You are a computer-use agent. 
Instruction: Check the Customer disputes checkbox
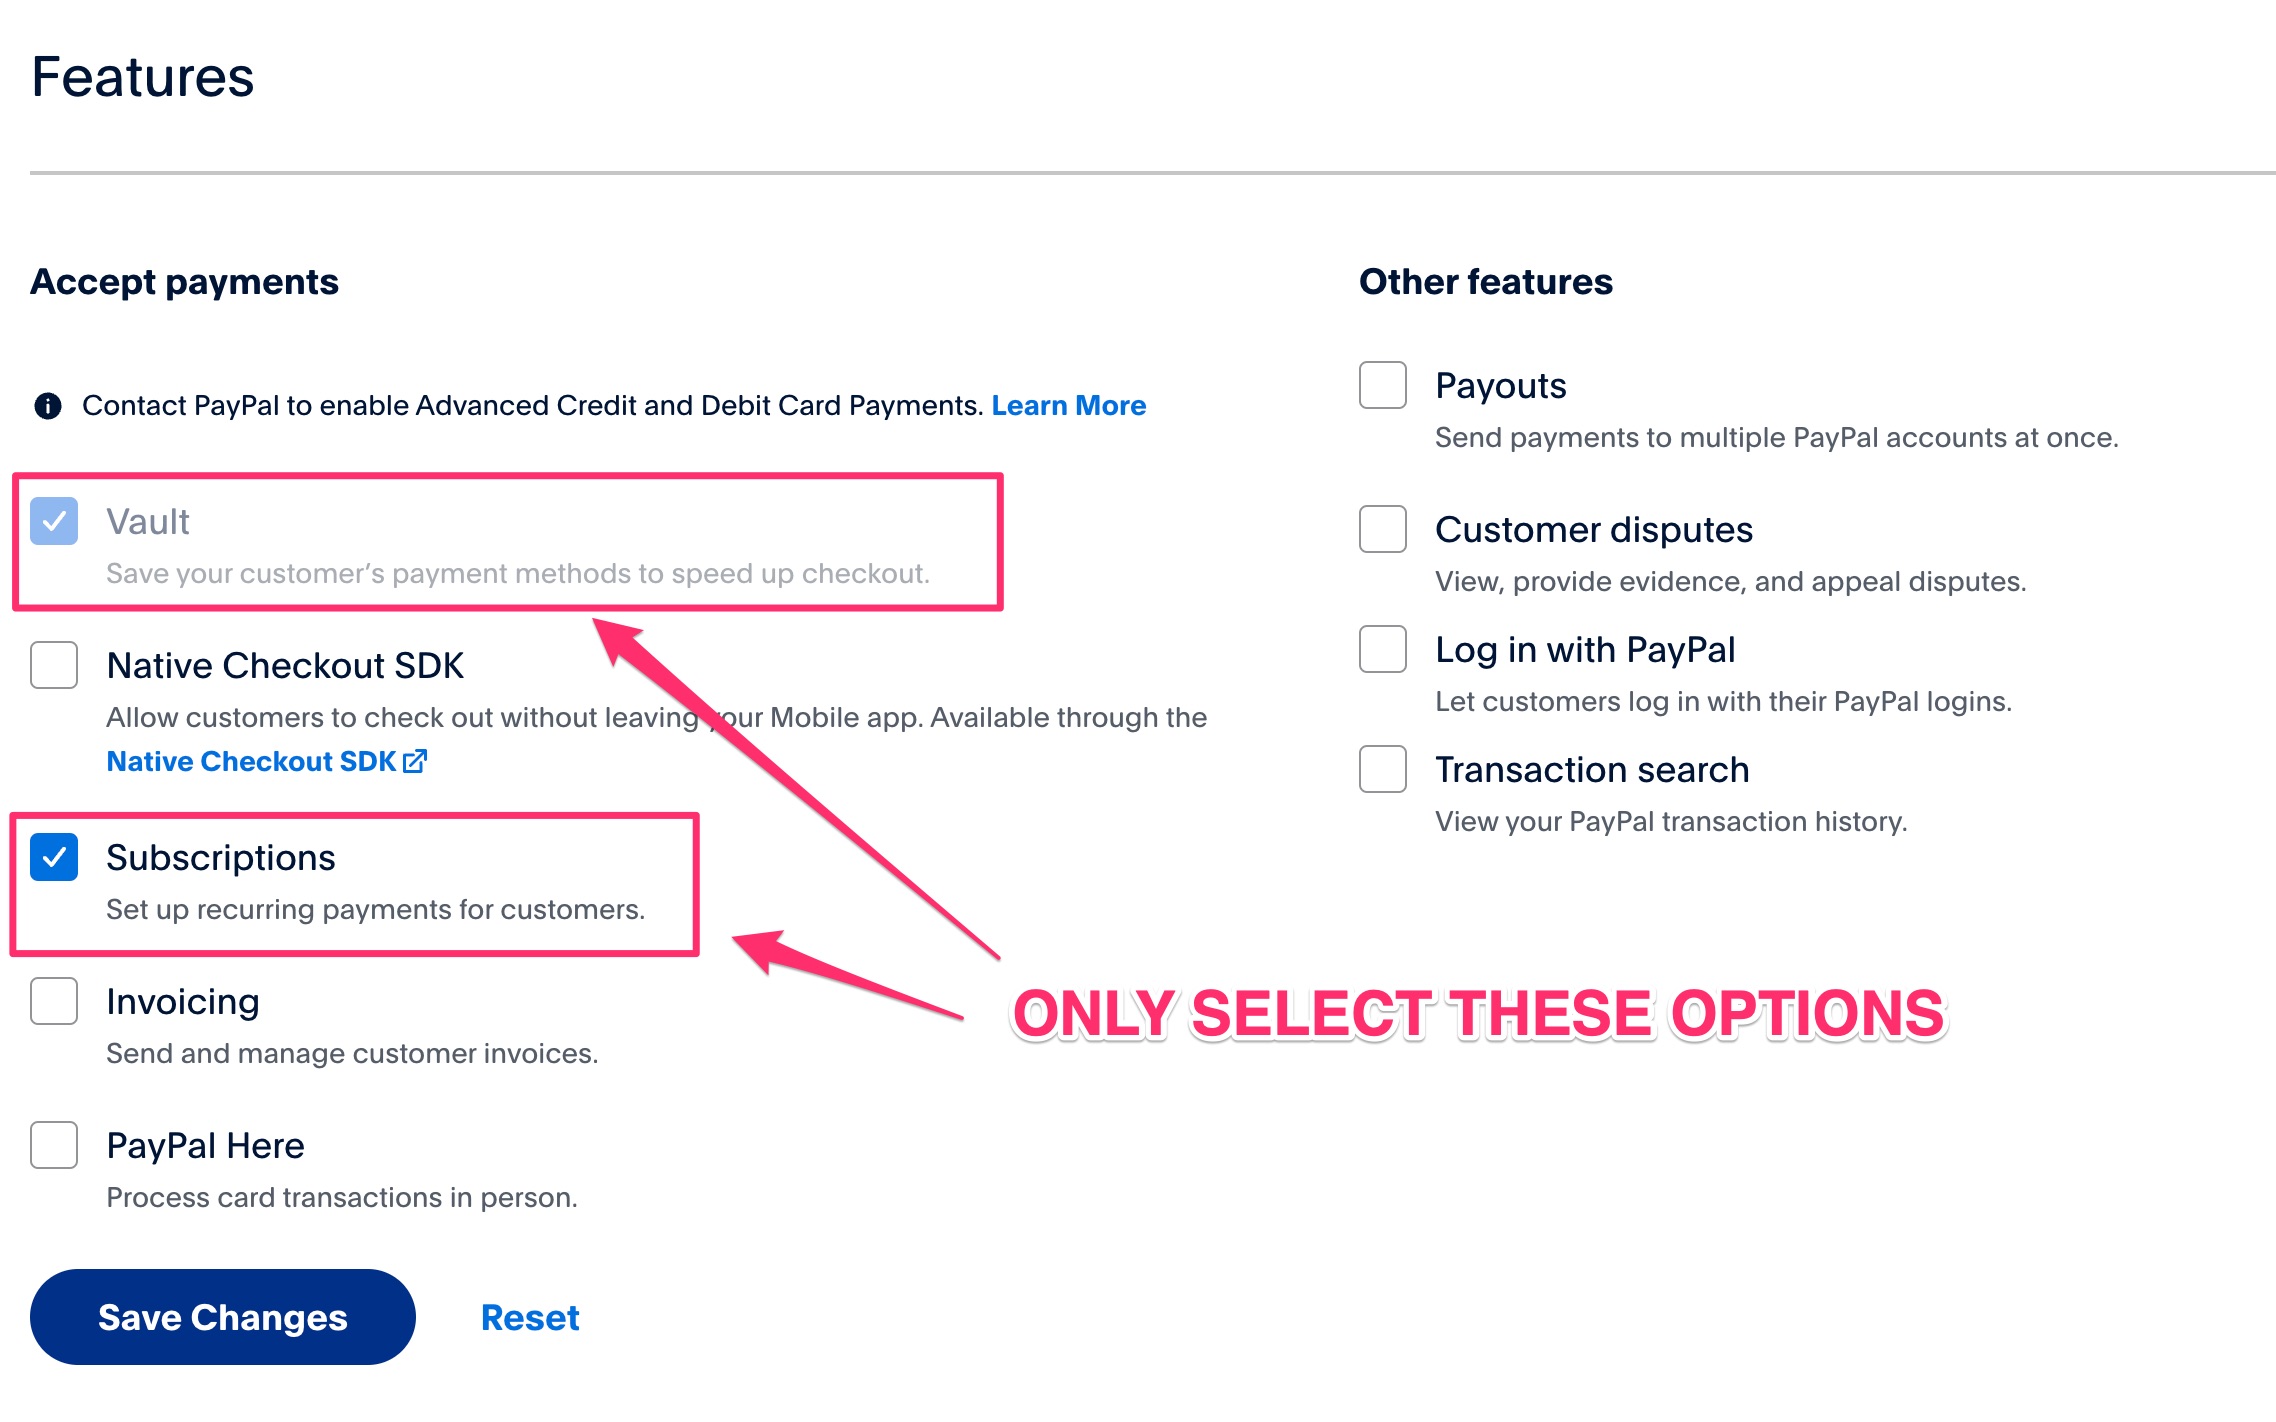tap(1381, 530)
